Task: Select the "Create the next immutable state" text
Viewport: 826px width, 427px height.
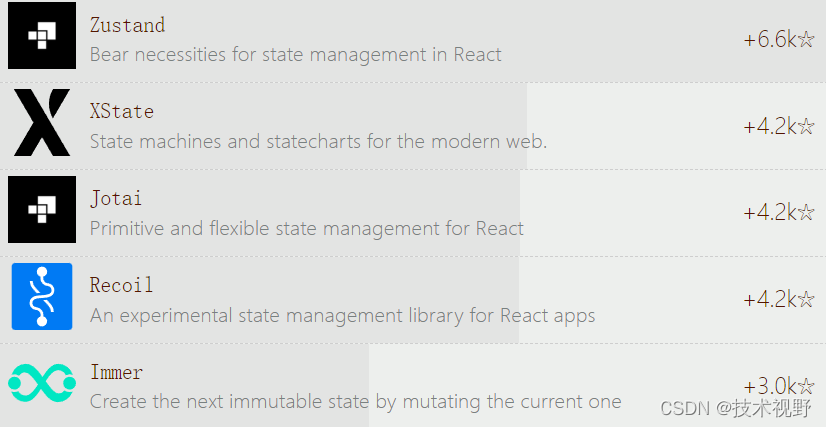Action: click(x=356, y=402)
